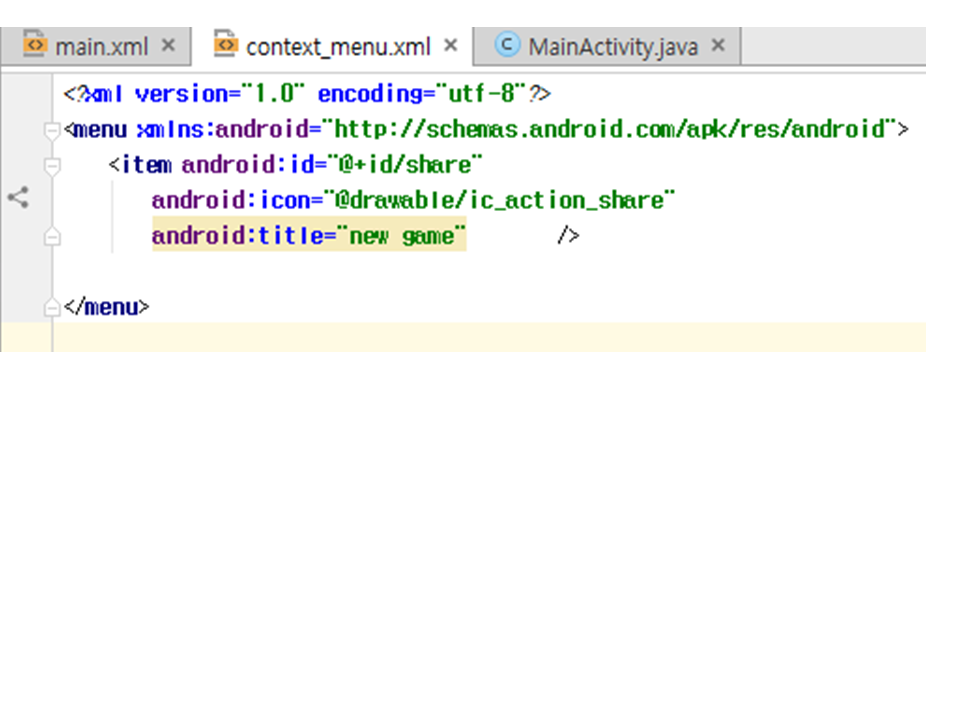This screenshot has width=960, height=720.
Task: Close the context_menu.xml tab
Action: (x=451, y=45)
